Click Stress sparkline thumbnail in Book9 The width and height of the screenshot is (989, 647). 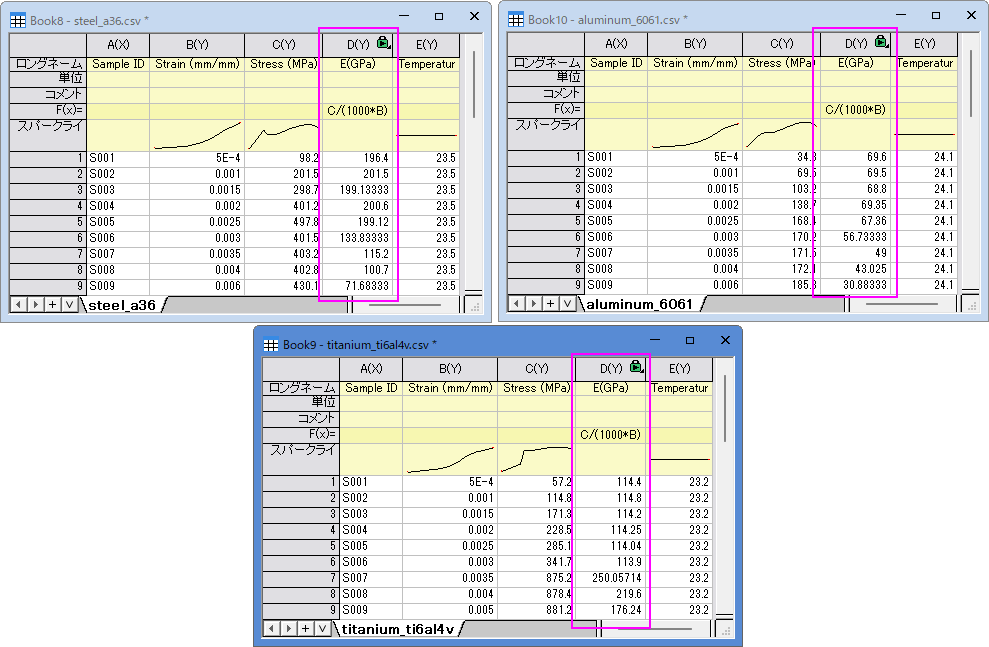tap(536, 458)
